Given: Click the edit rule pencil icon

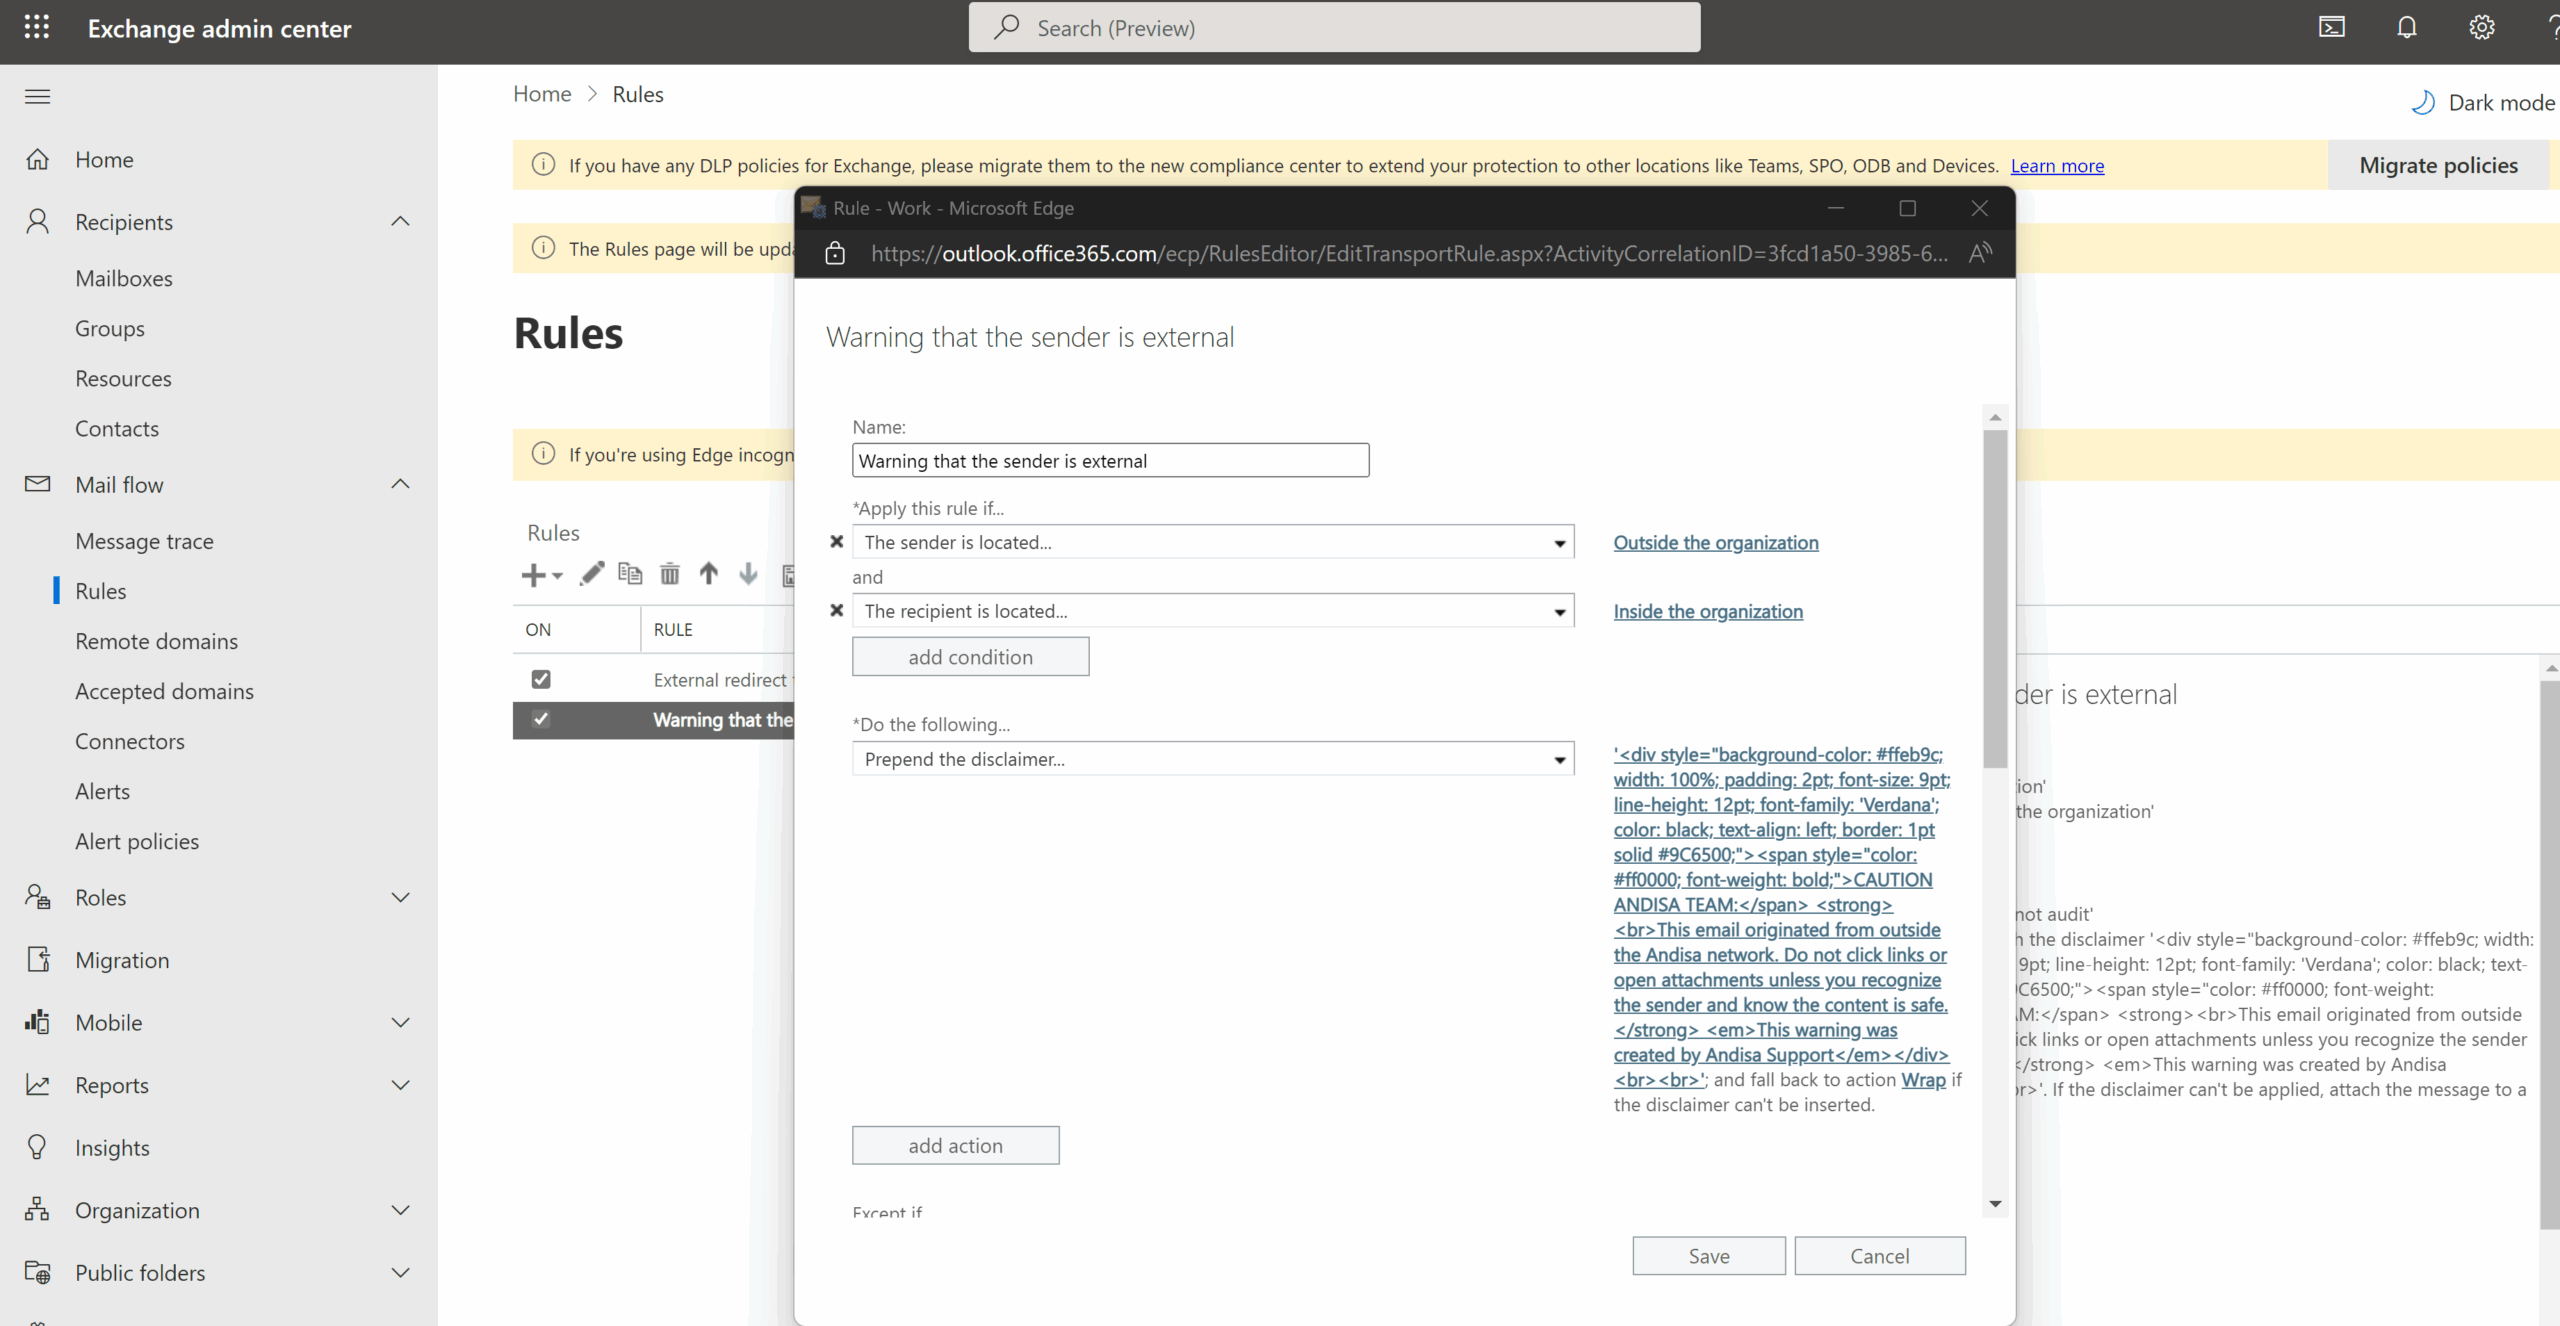Looking at the screenshot, I should click(591, 573).
